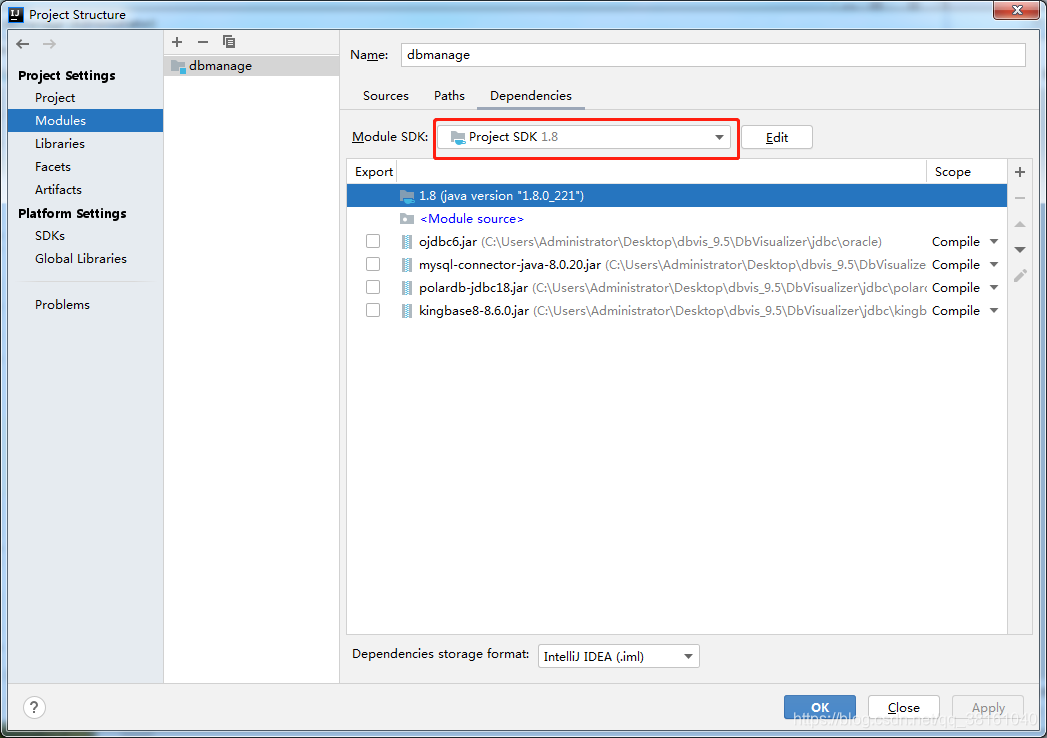Close the Project Structure window

[x=1016, y=10]
